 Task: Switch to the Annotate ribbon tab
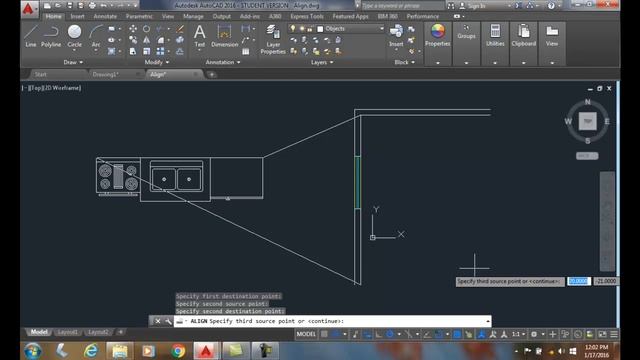point(105,16)
